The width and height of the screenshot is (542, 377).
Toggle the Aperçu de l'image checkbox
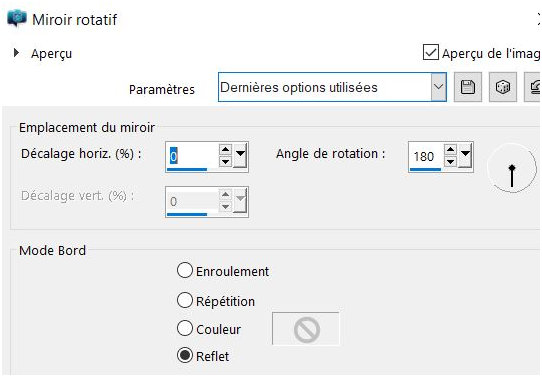tap(431, 53)
